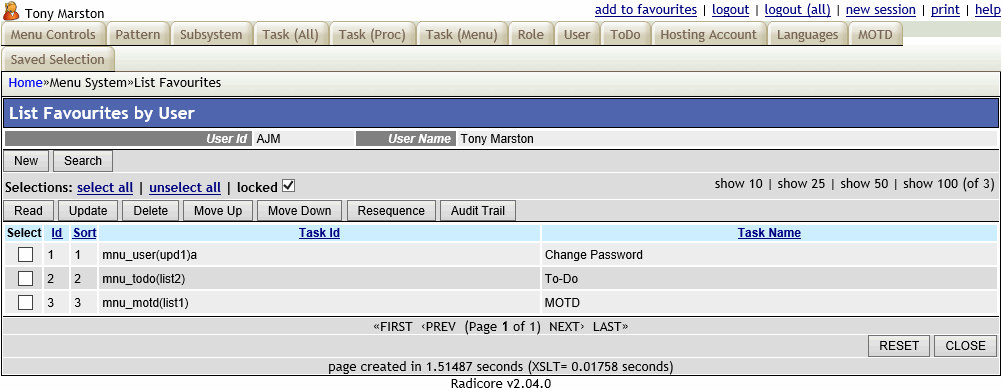Screen dimensions: 1002x390
Task: Click the logout link
Action: [730, 10]
